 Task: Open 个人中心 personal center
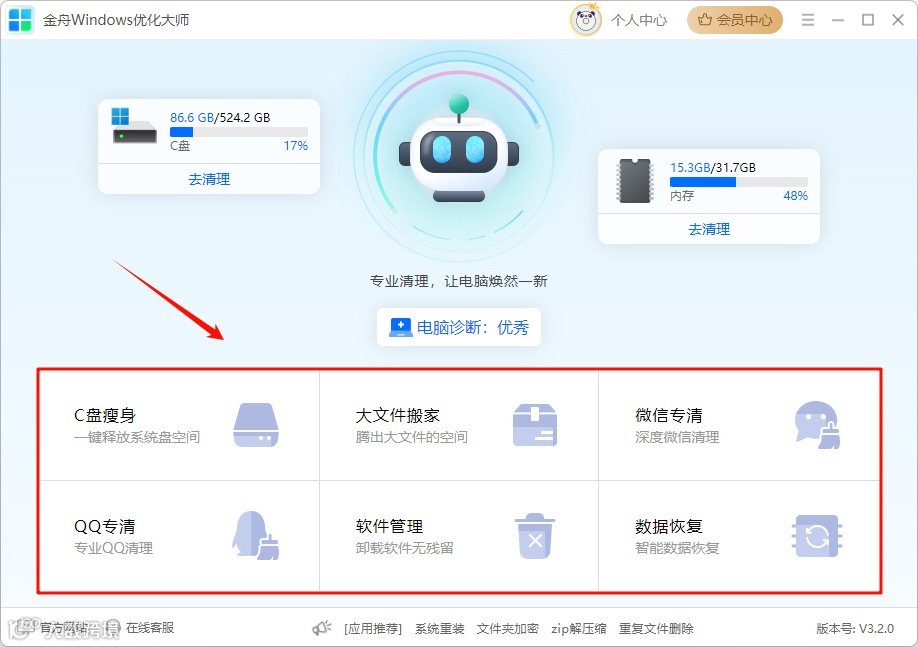(x=639, y=20)
